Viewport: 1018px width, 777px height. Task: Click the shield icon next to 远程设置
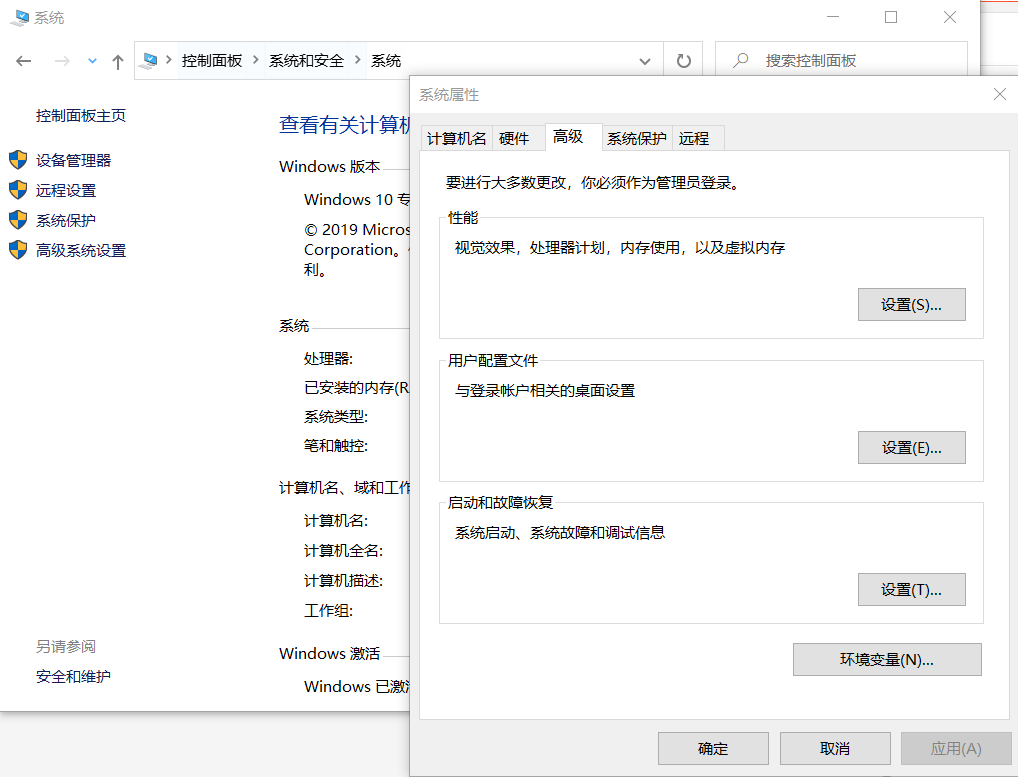click(x=18, y=190)
